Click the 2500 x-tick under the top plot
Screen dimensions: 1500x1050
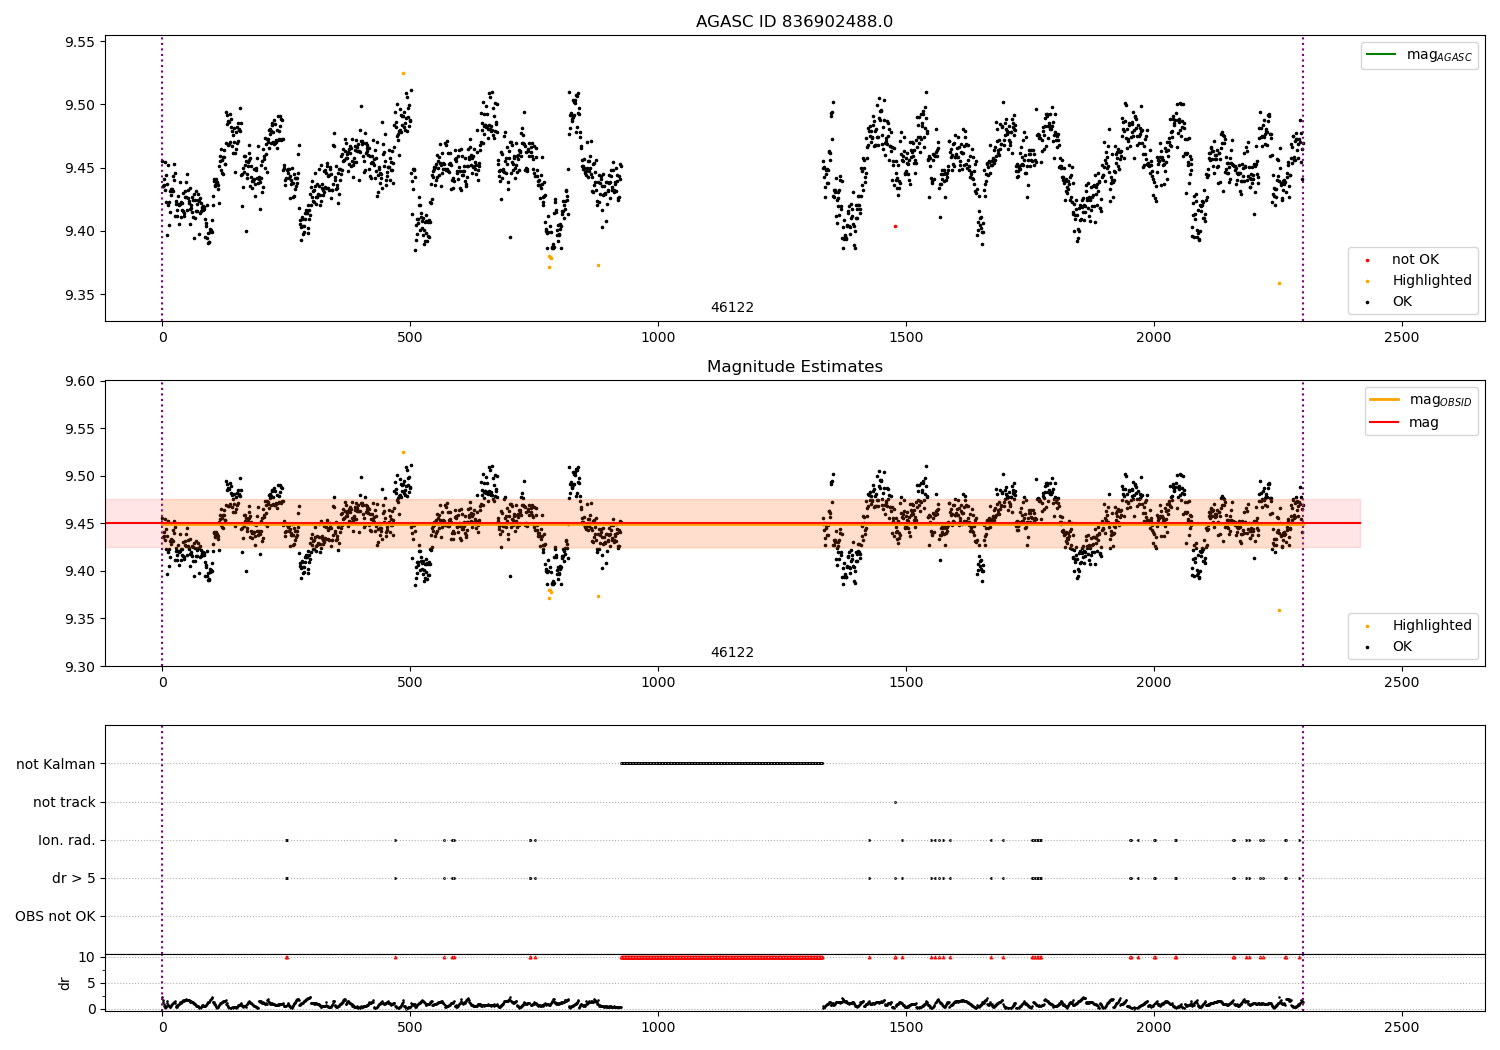1401,338
